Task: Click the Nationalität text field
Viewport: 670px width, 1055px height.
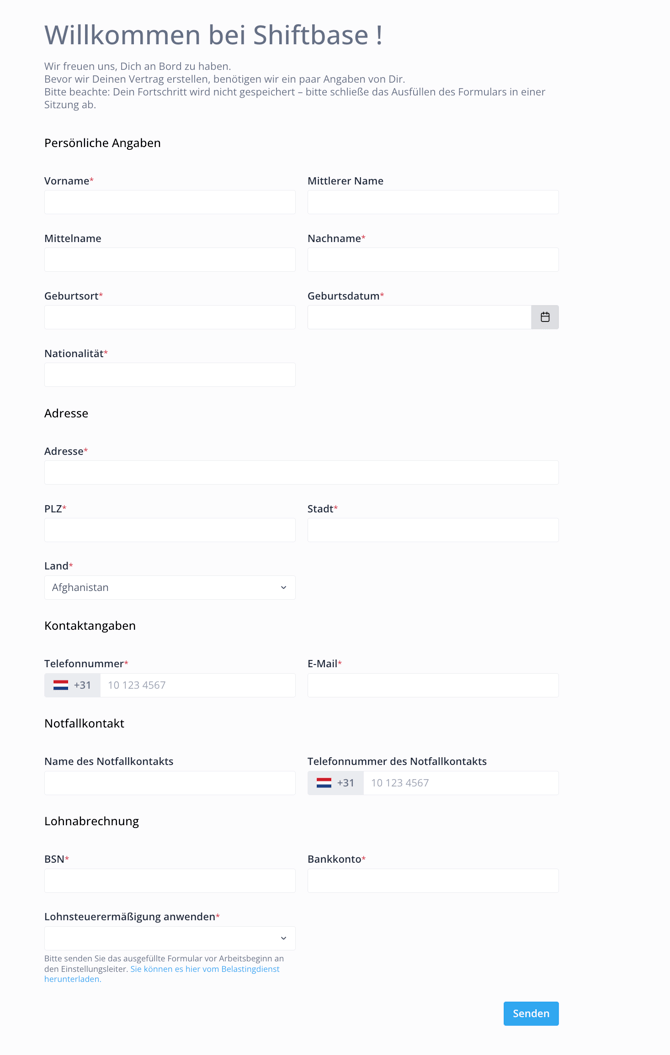Action: 170,375
